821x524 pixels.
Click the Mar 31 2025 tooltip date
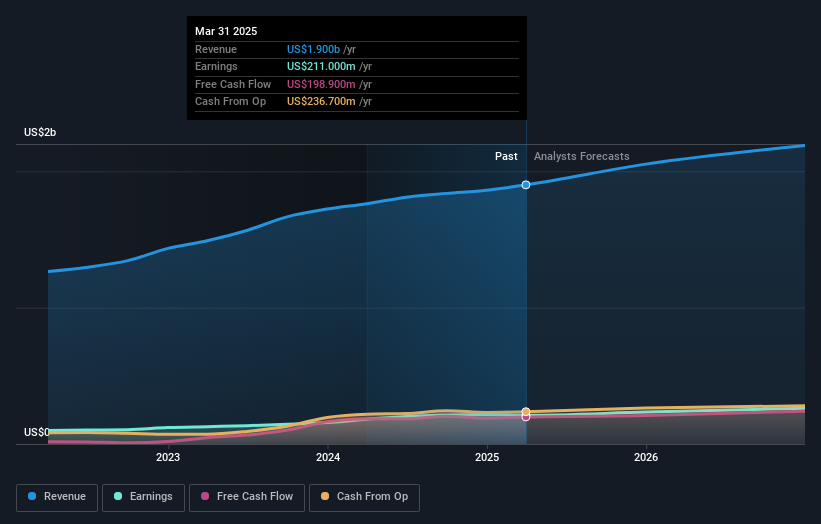(226, 31)
